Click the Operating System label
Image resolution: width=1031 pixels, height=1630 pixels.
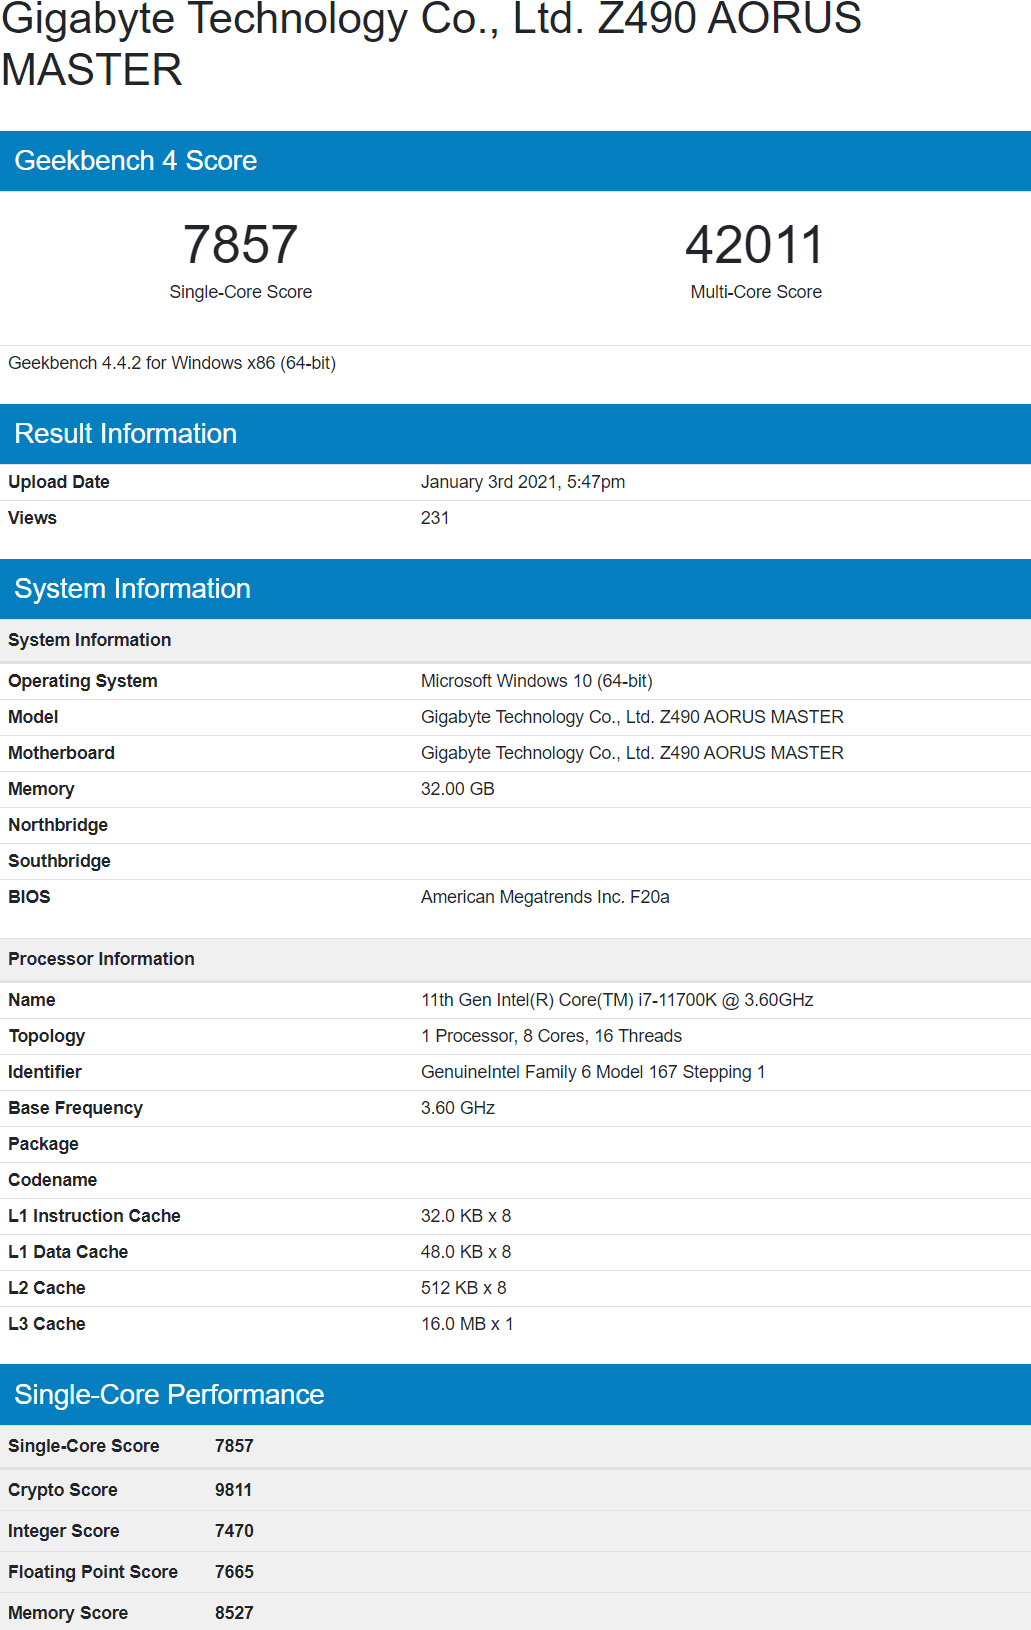click(x=83, y=681)
